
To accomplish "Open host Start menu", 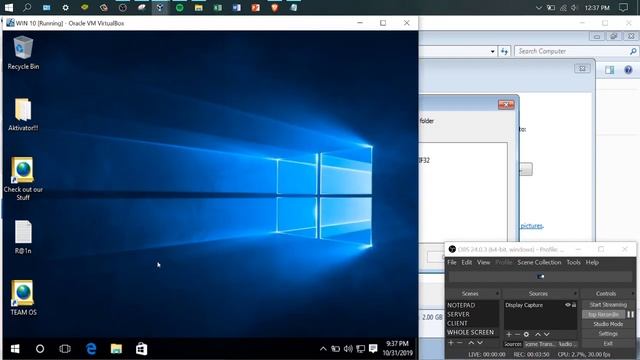I will pos(9,7).
